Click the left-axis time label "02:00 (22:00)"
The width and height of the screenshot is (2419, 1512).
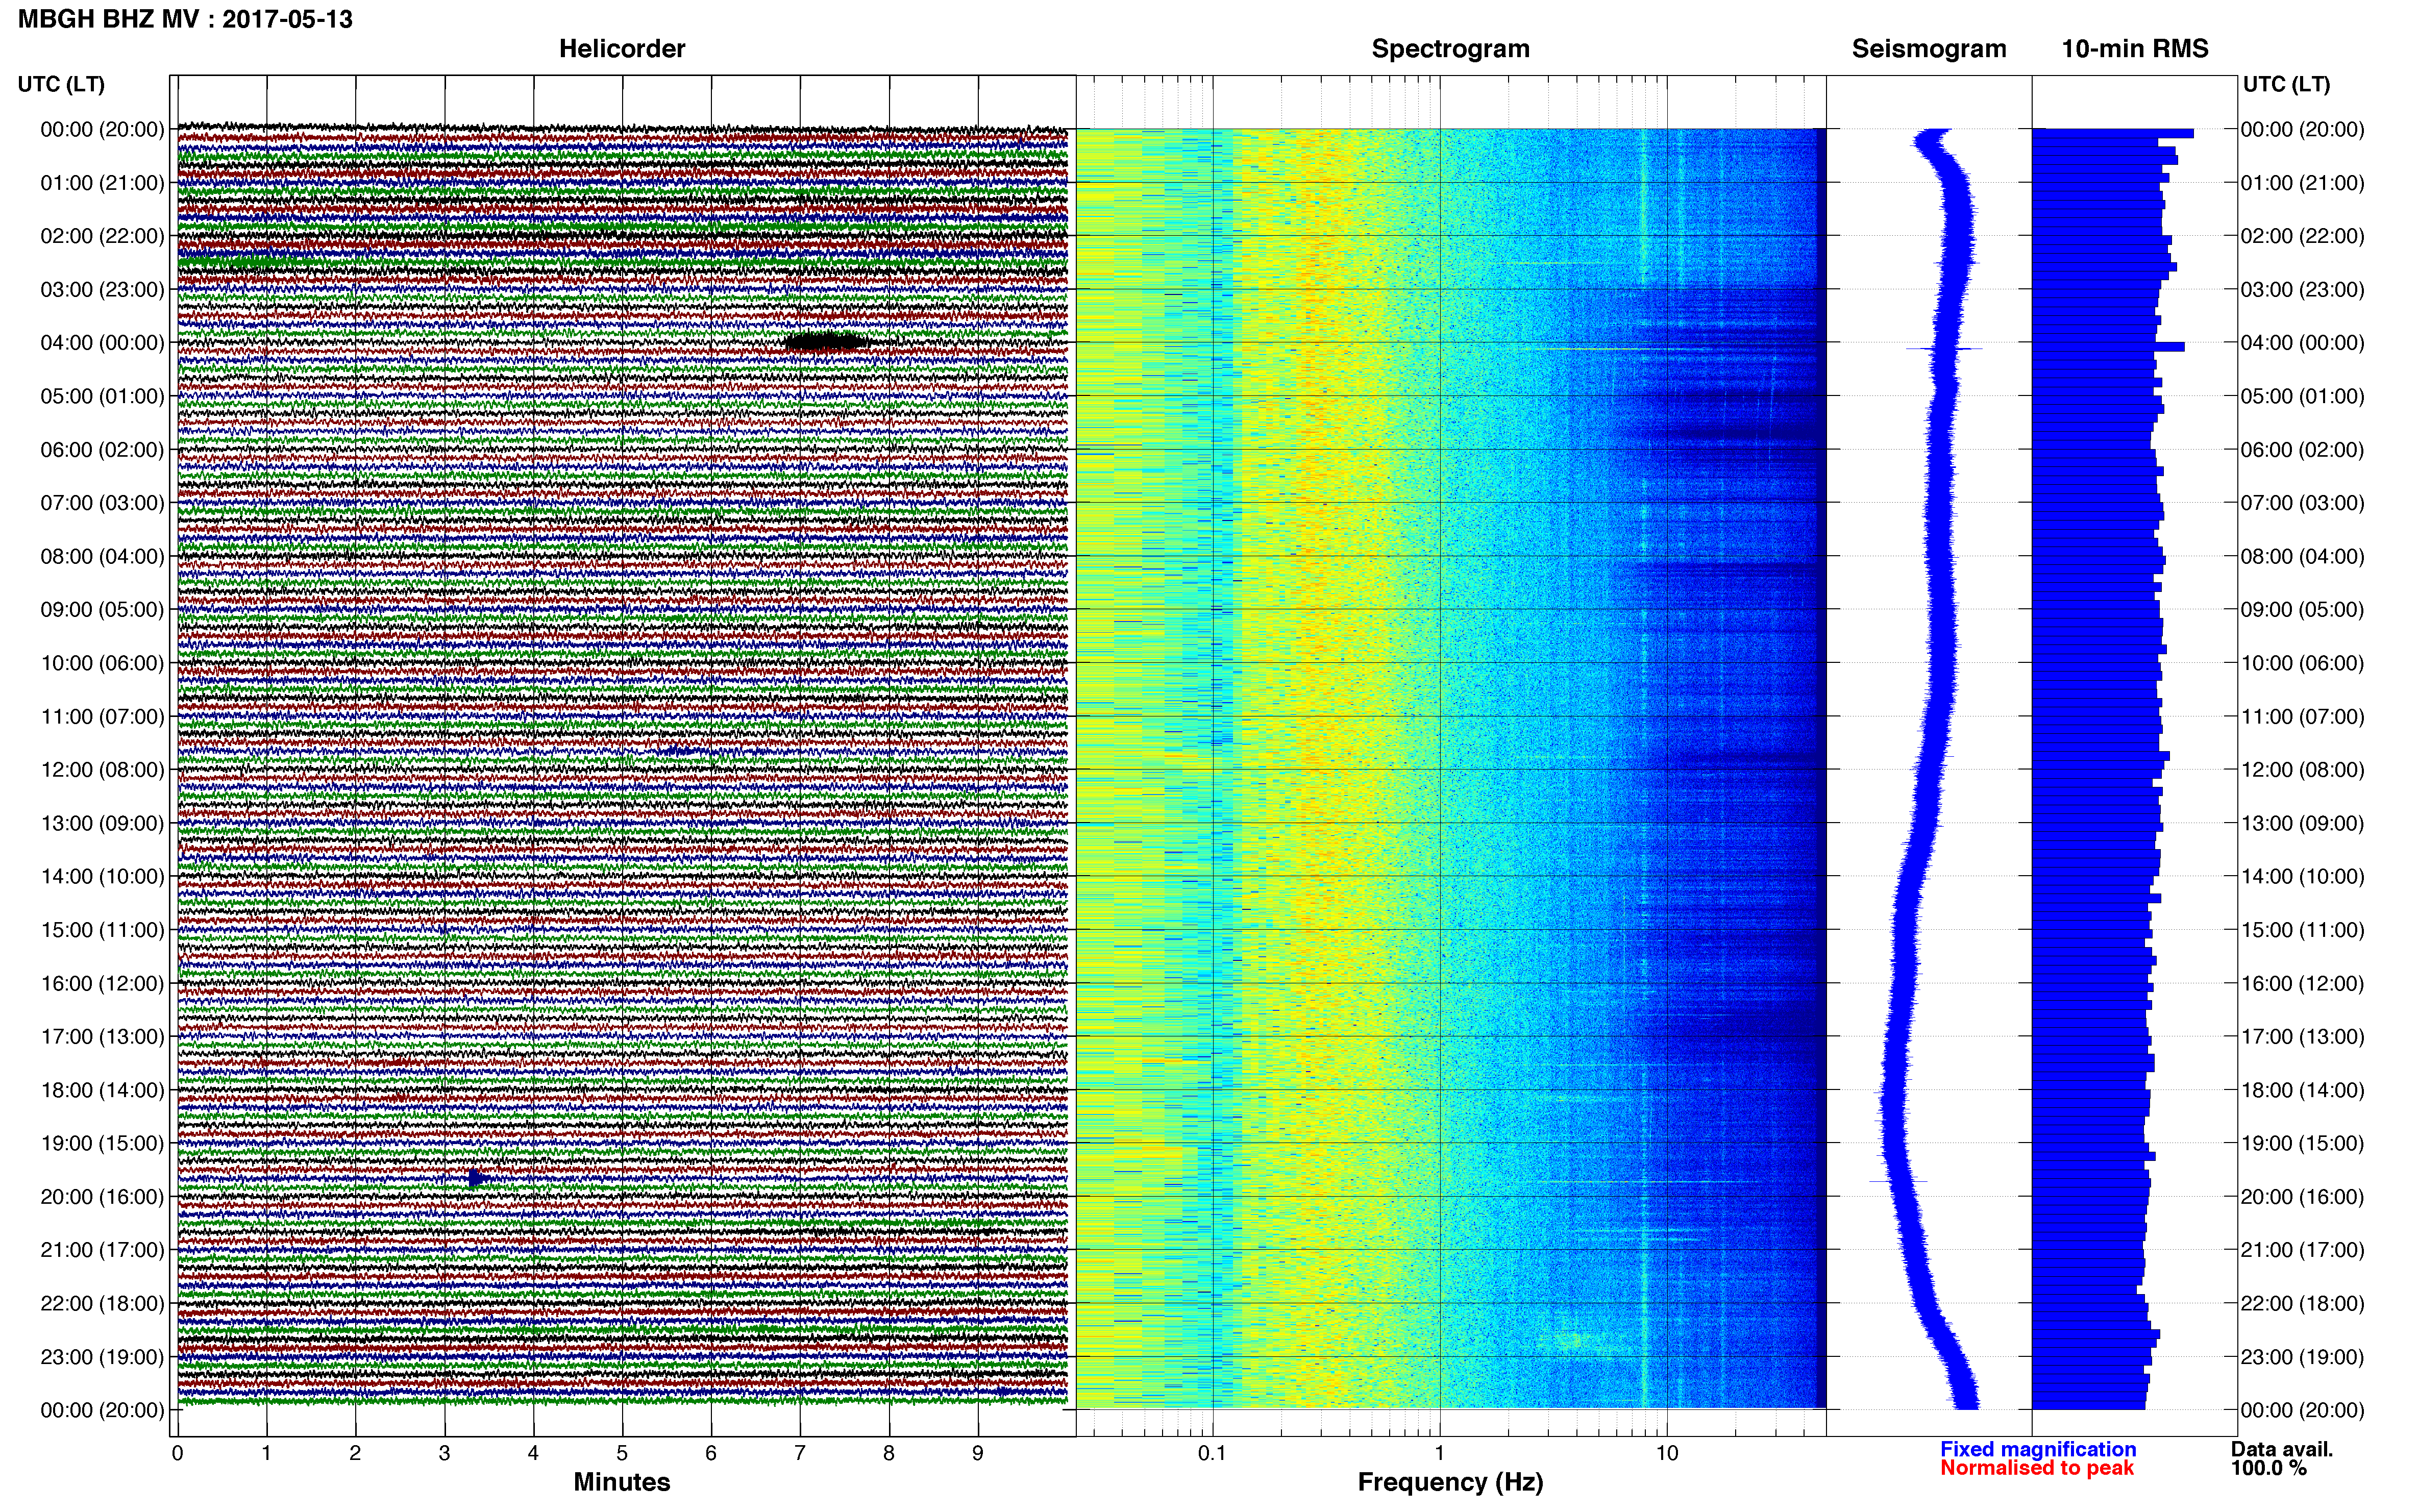102,236
